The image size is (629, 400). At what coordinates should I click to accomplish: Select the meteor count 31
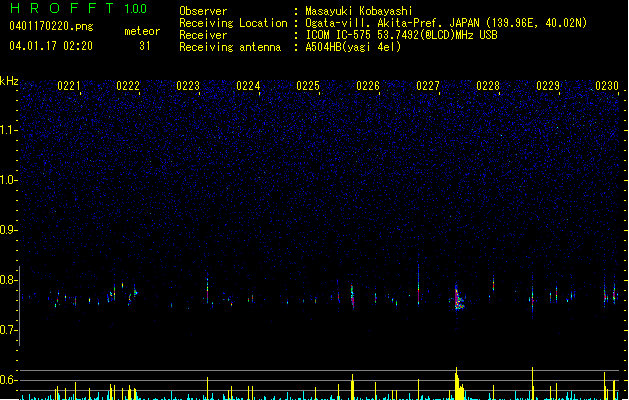(x=145, y=46)
